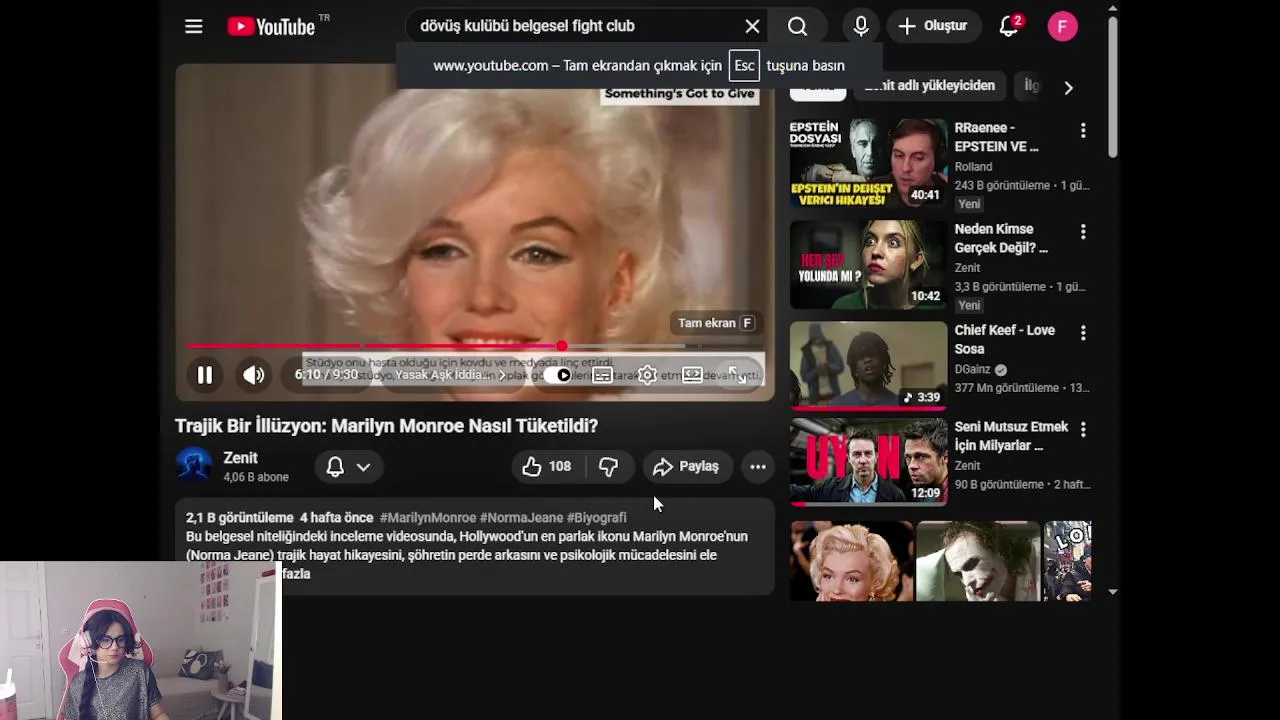Image resolution: width=1280 pixels, height=720 pixels.
Task: Open the subscription notification bell dropdown
Action: (x=348, y=467)
